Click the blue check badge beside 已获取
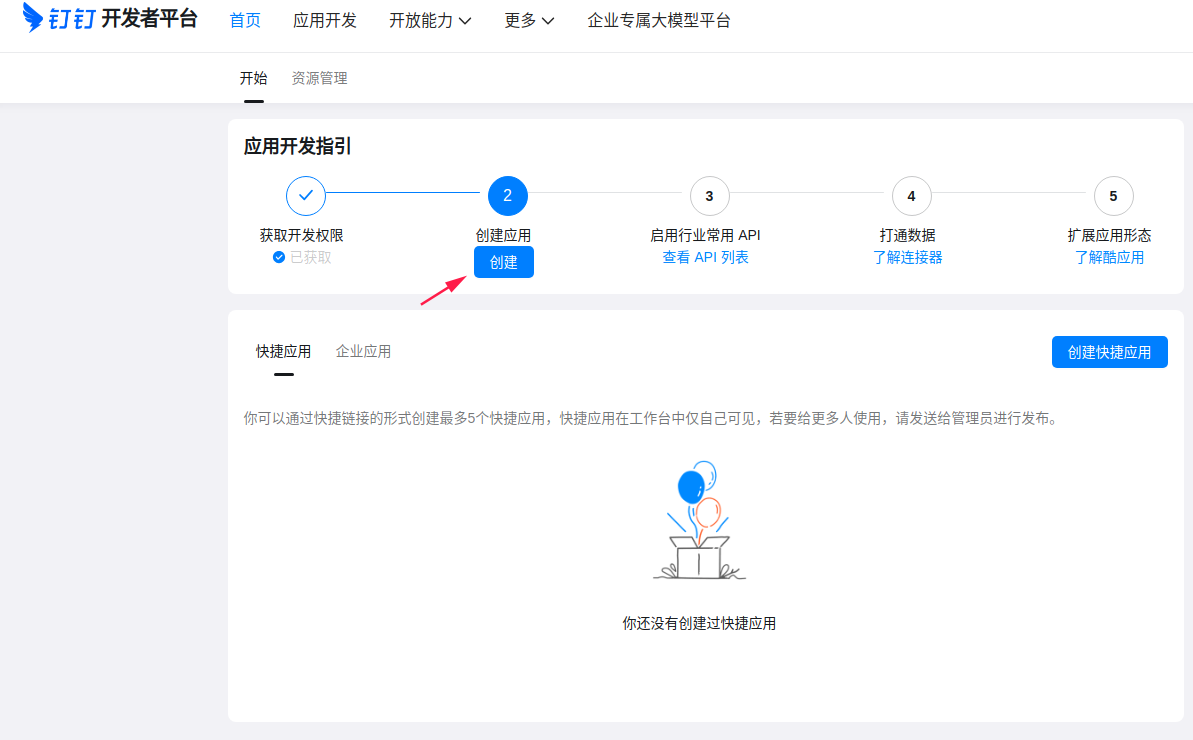Image resolution: width=1193 pixels, height=740 pixels. pyautogui.click(x=278, y=257)
